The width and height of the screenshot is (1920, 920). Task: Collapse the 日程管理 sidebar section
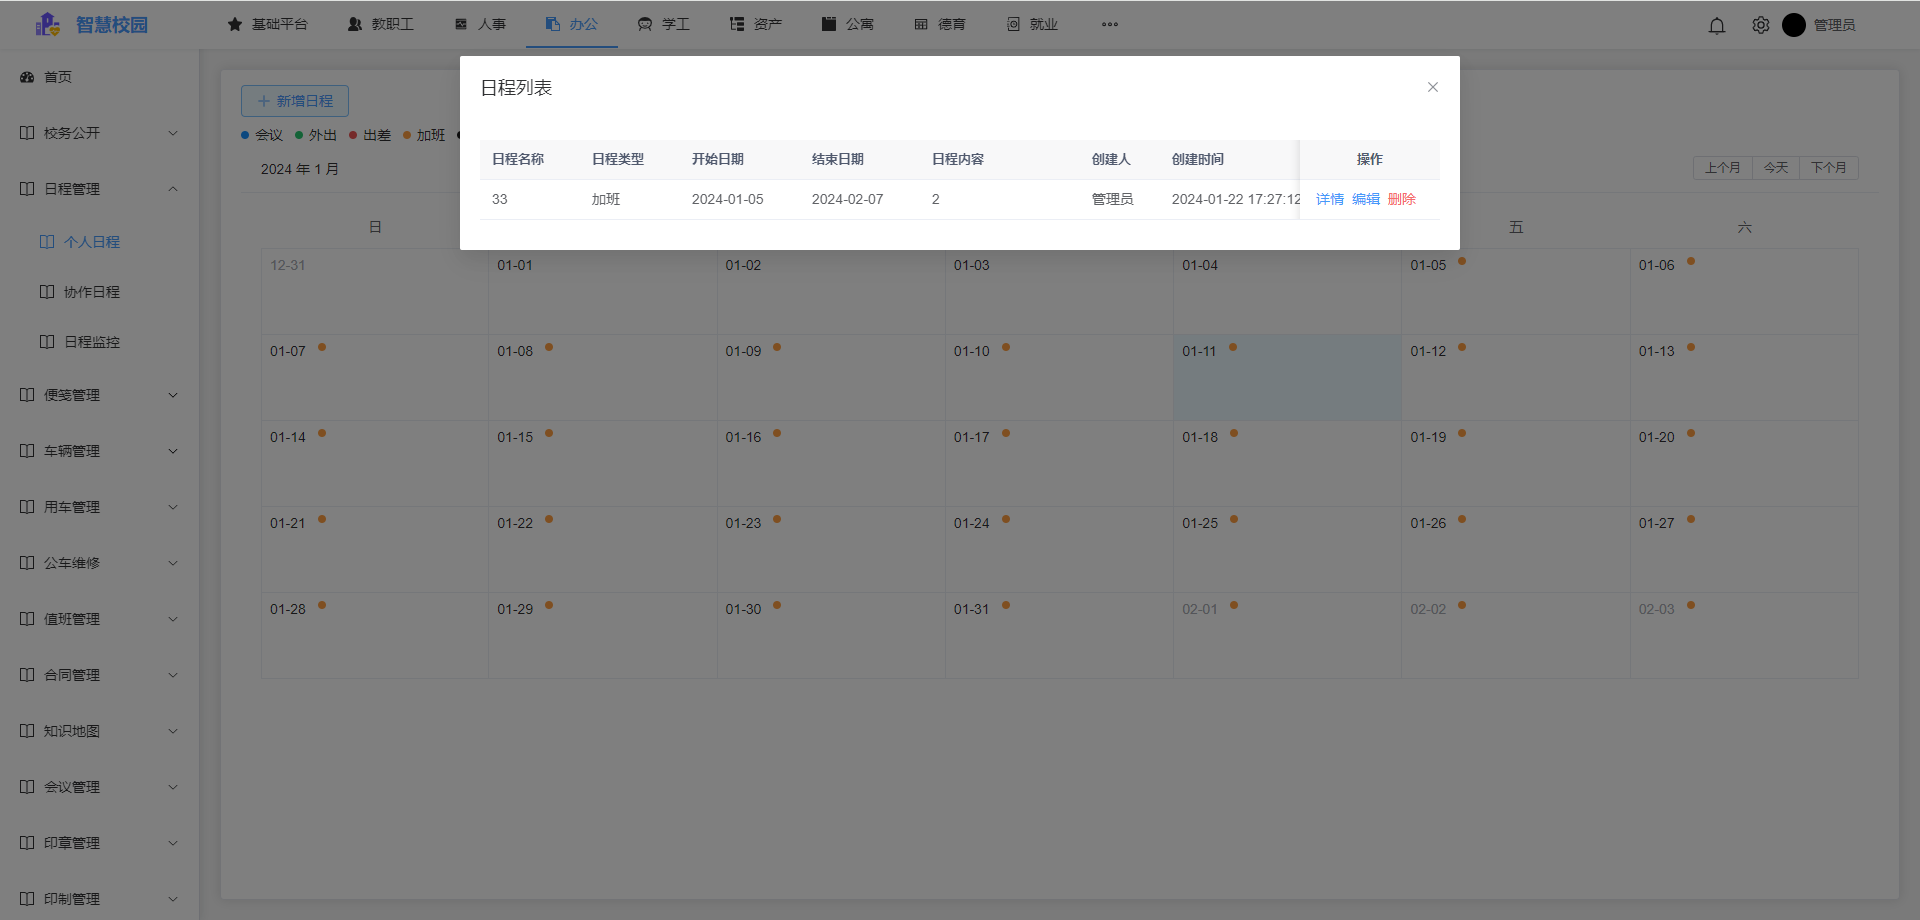(x=172, y=189)
